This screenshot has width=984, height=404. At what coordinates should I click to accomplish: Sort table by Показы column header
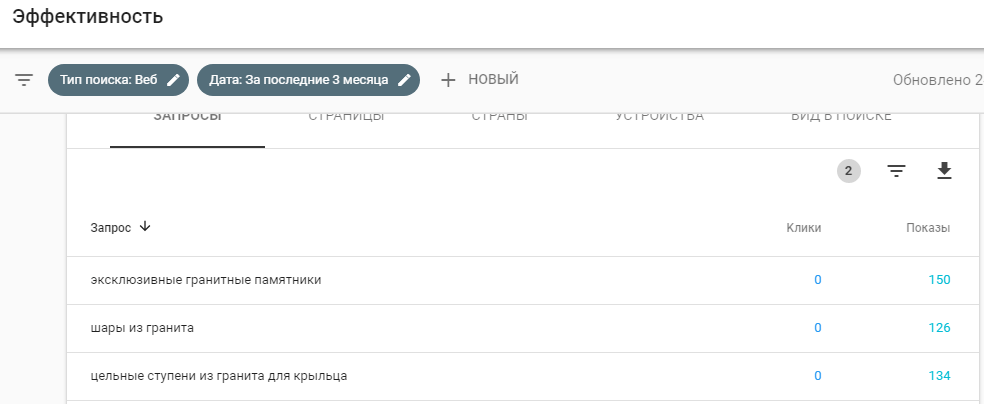point(927,228)
